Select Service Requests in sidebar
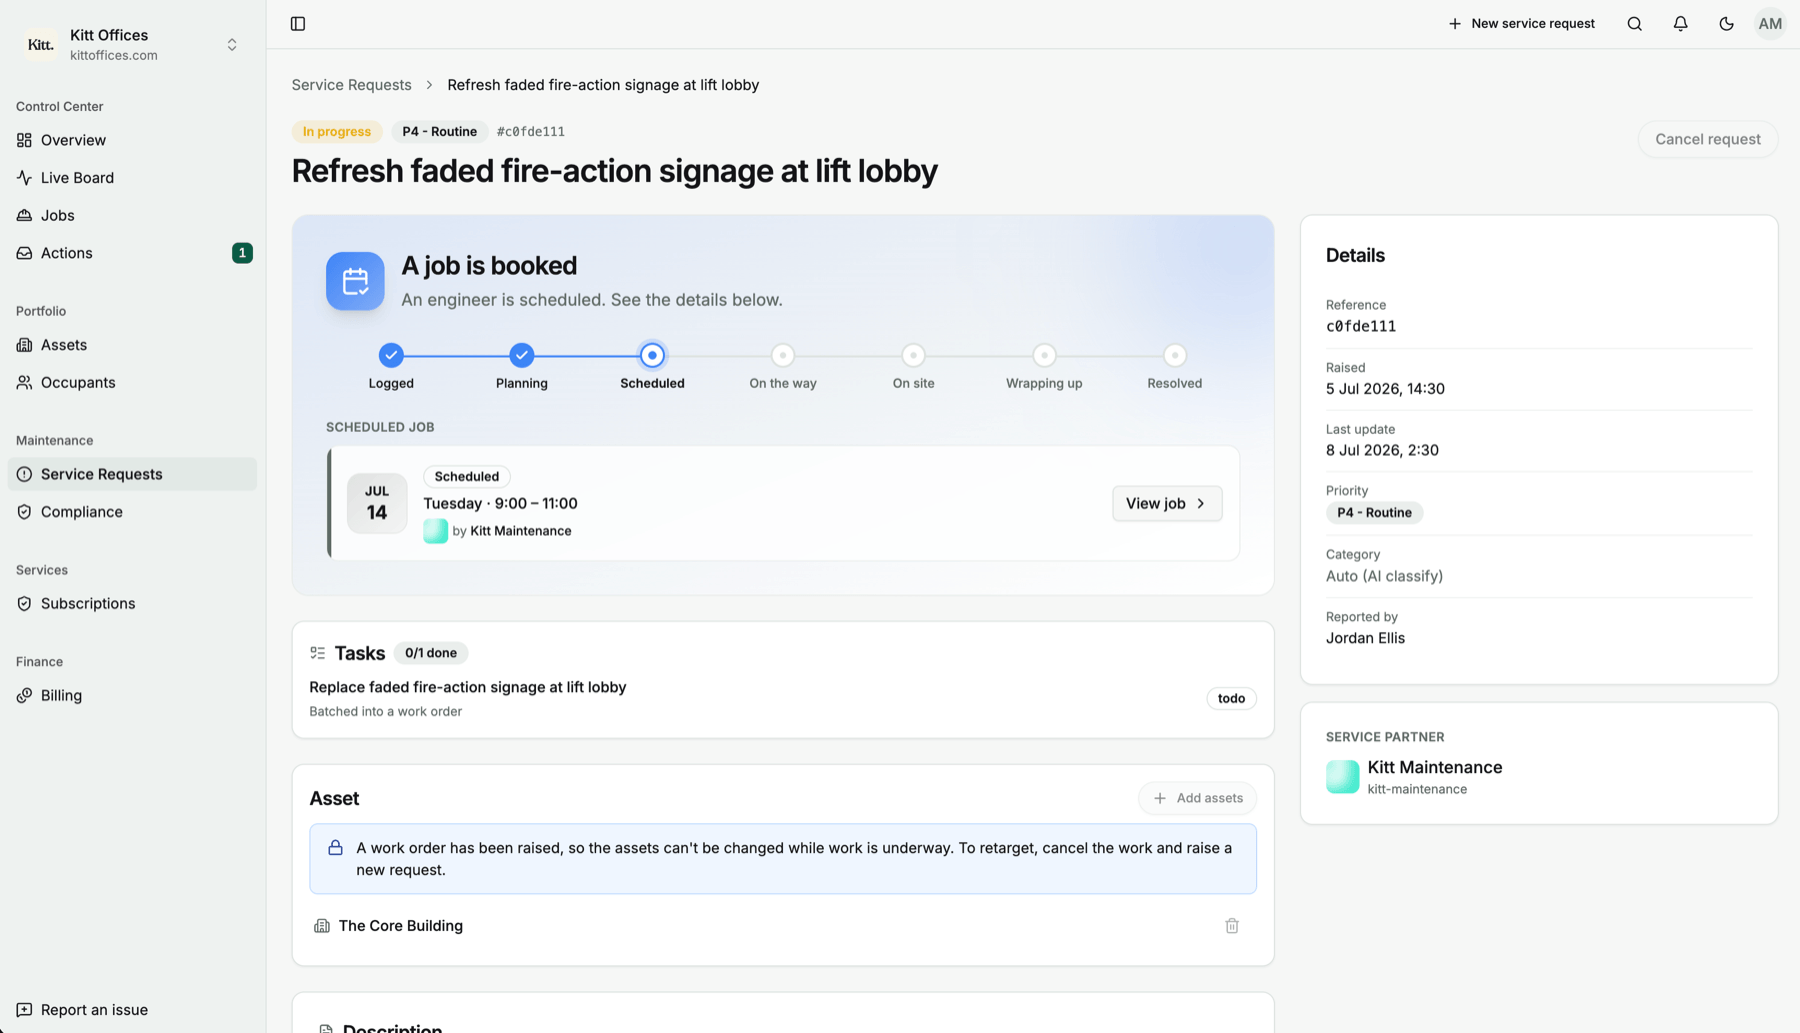 [x=132, y=474]
